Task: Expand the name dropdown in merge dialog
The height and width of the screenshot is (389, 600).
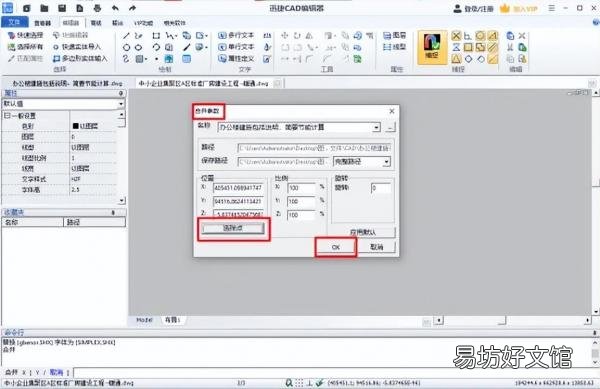Action: 377,127
